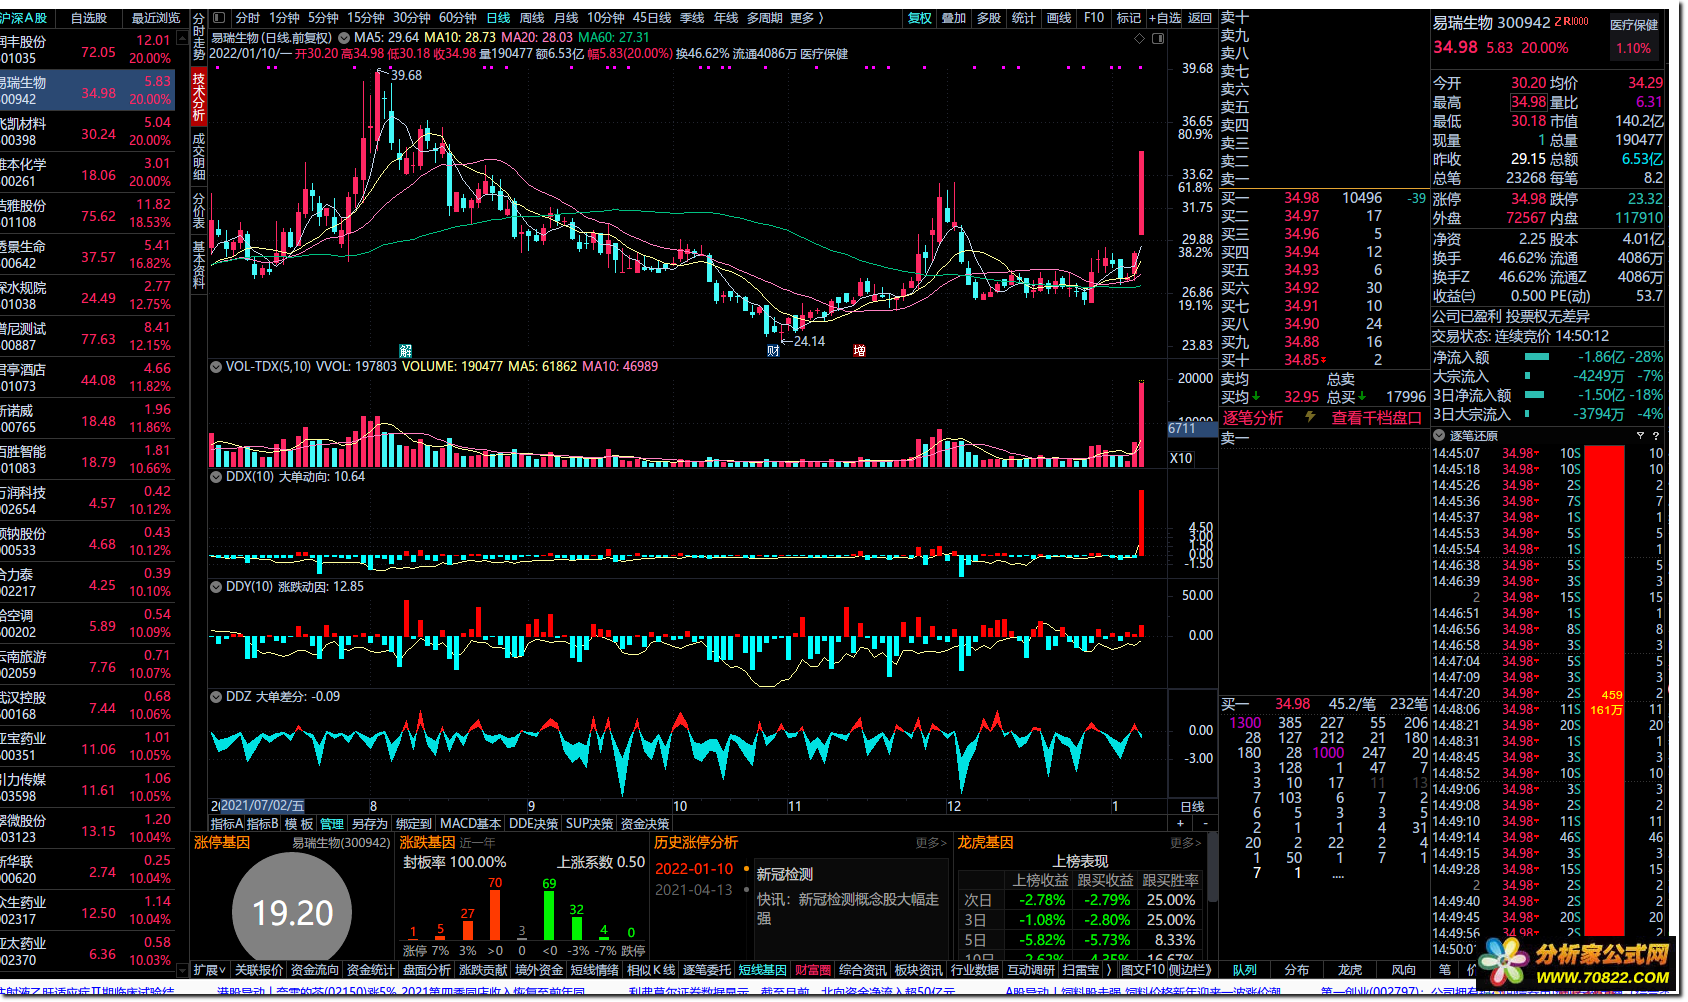
Task: Collapse the 逐笔还原 panel circle button
Action: click(1439, 435)
